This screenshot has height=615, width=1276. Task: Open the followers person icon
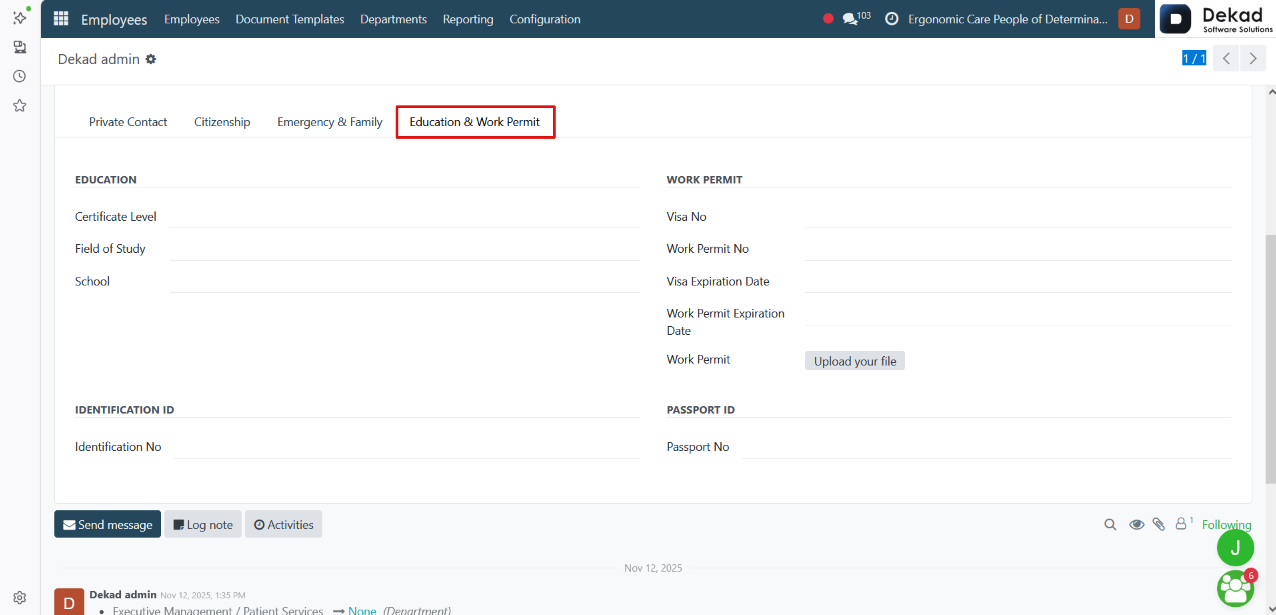tap(1183, 523)
